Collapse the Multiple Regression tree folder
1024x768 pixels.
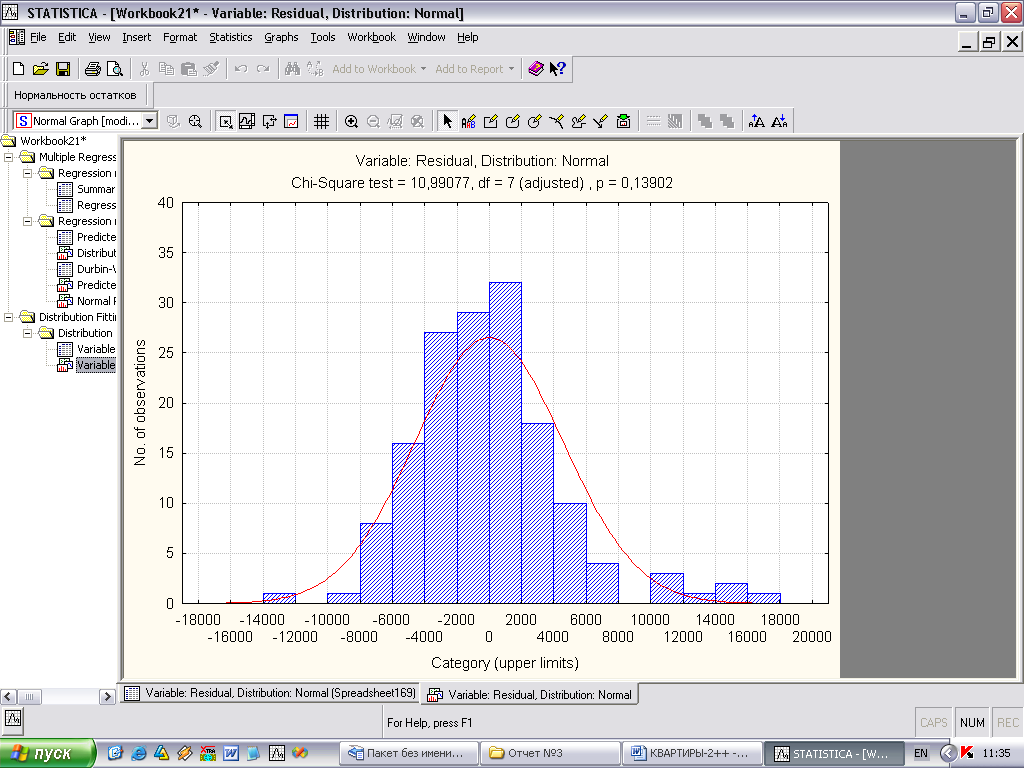(9, 157)
